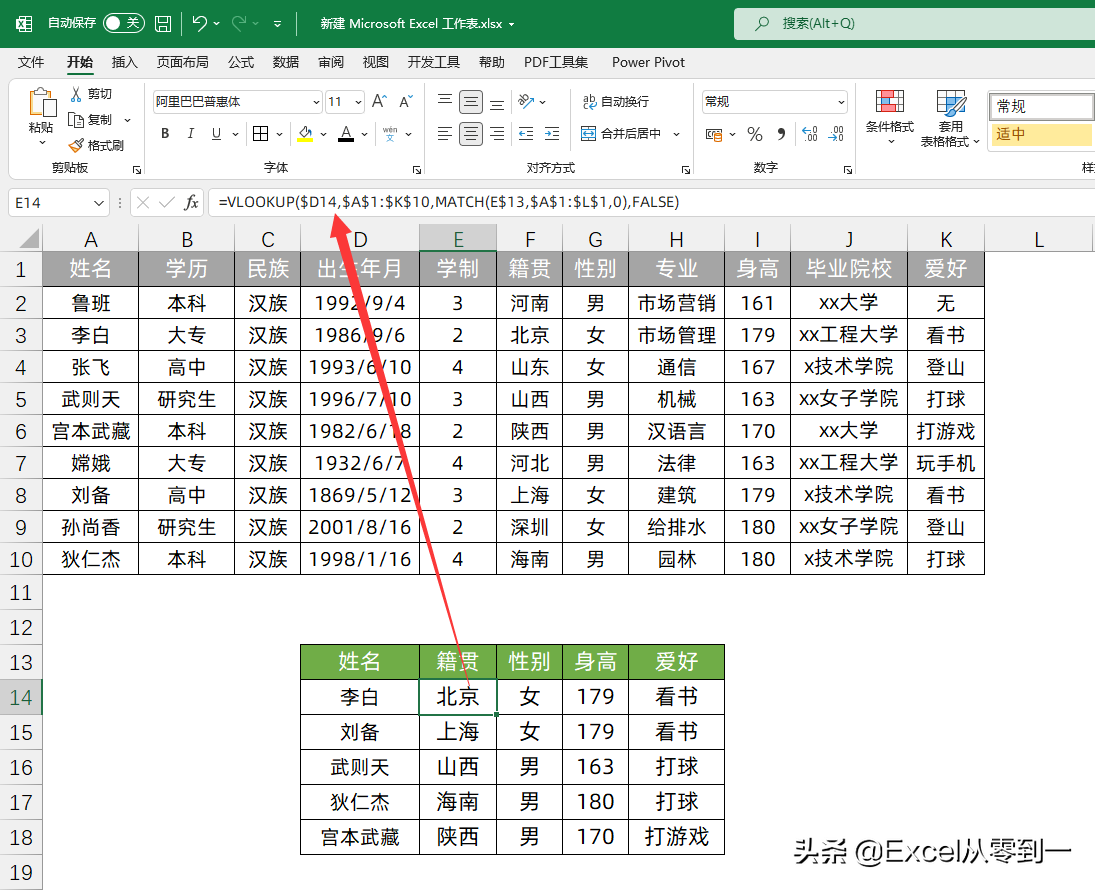Open the font name dropdown

pyautogui.click(x=316, y=102)
